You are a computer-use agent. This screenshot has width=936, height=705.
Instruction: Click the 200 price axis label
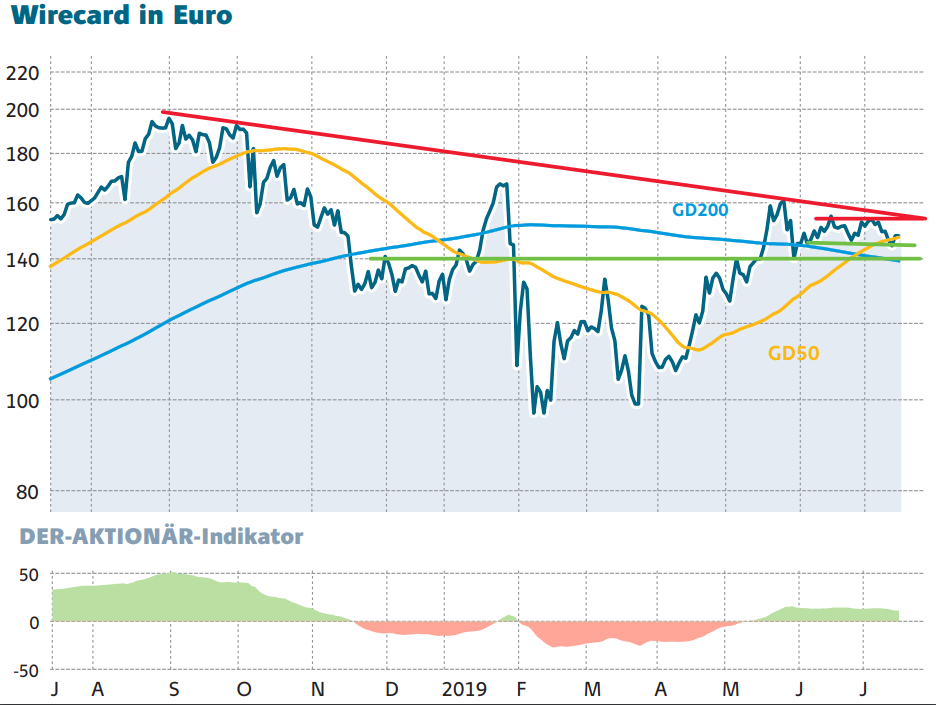pos(23,110)
